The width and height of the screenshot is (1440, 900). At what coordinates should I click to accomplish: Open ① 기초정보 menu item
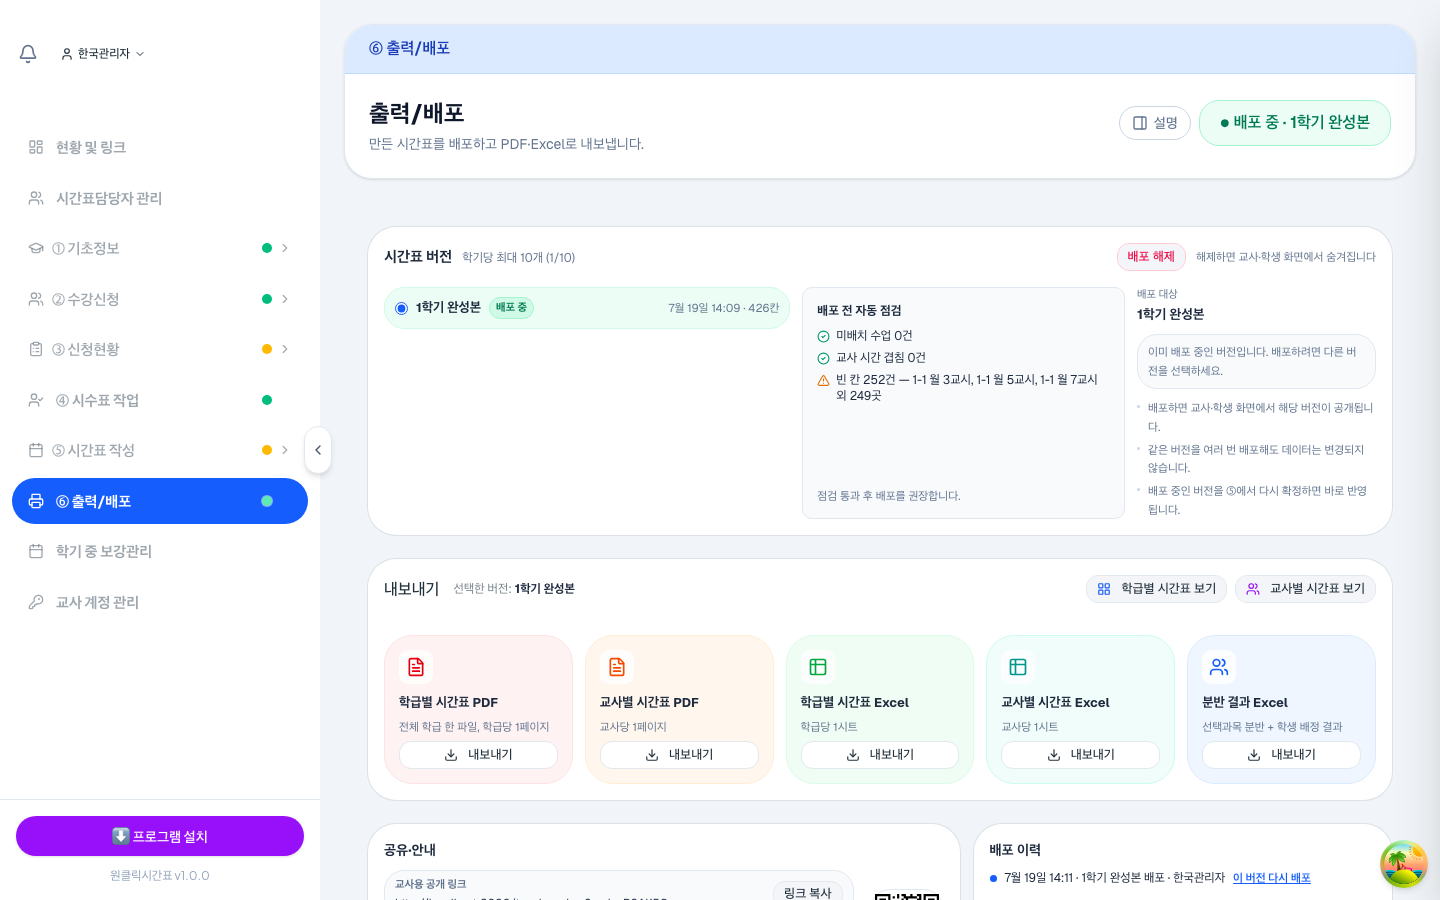pos(160,248)
